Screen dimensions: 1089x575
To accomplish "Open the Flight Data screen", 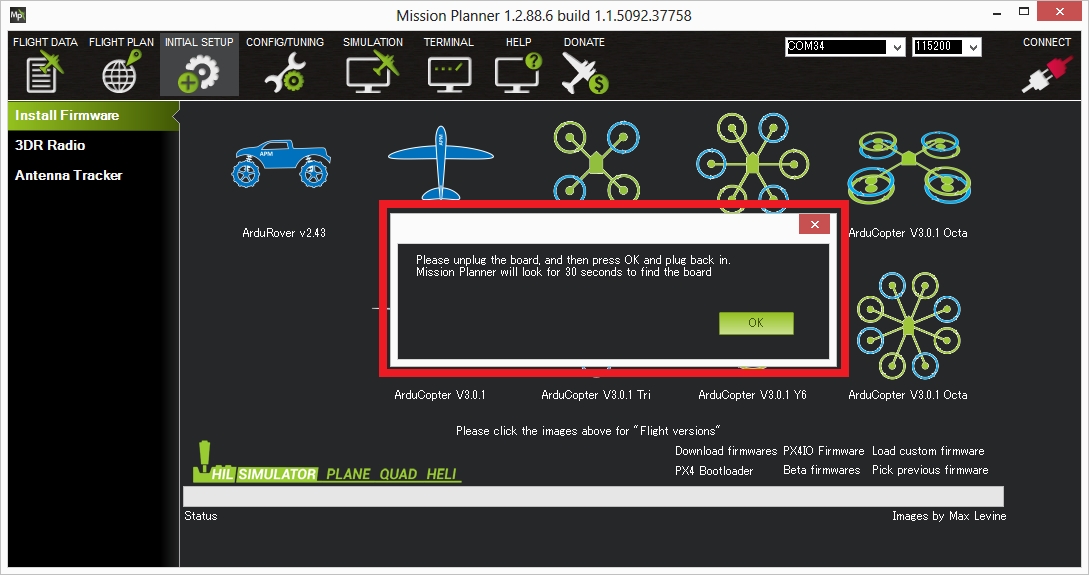I will pyautogui.click(x=45, y=66).
